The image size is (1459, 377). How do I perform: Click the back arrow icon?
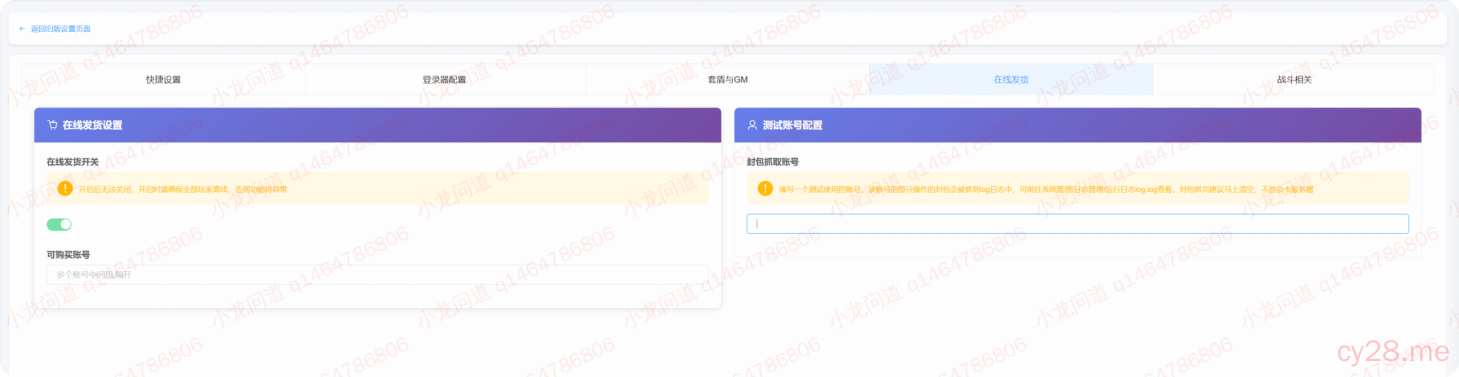(23, 29)
